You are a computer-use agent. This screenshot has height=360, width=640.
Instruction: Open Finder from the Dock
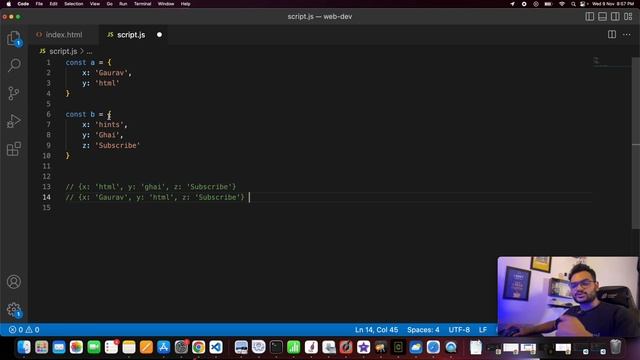[x=24, y=347]
